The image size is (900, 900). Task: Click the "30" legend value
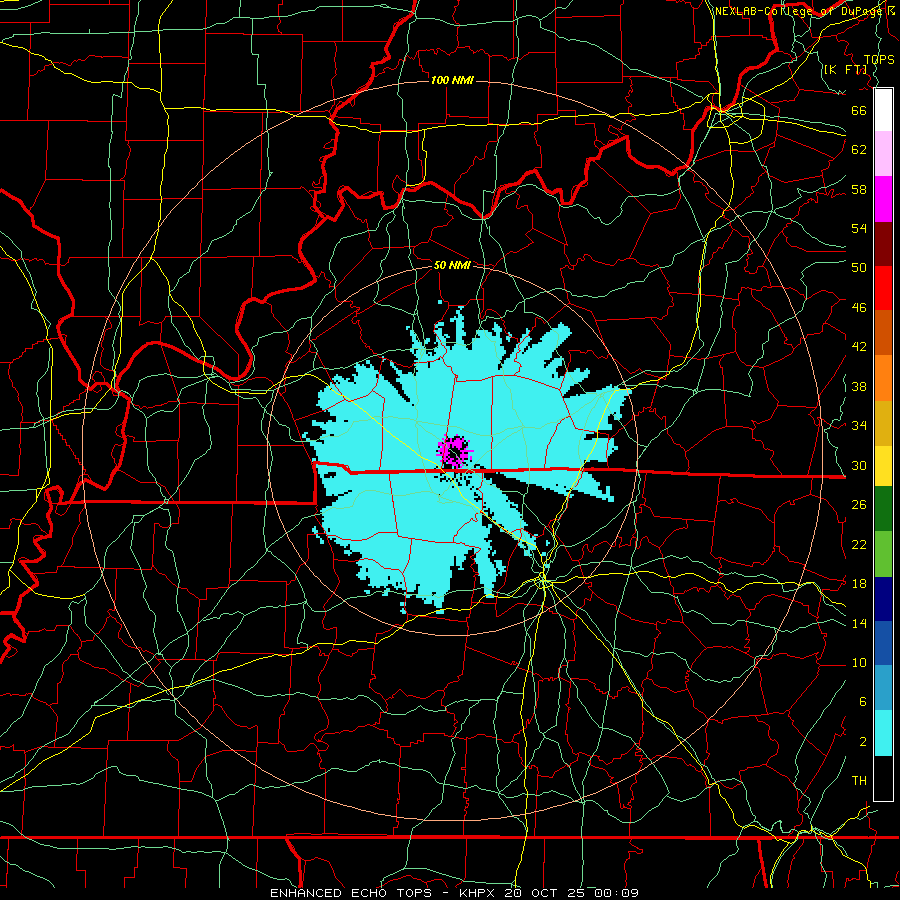[859, 465]
